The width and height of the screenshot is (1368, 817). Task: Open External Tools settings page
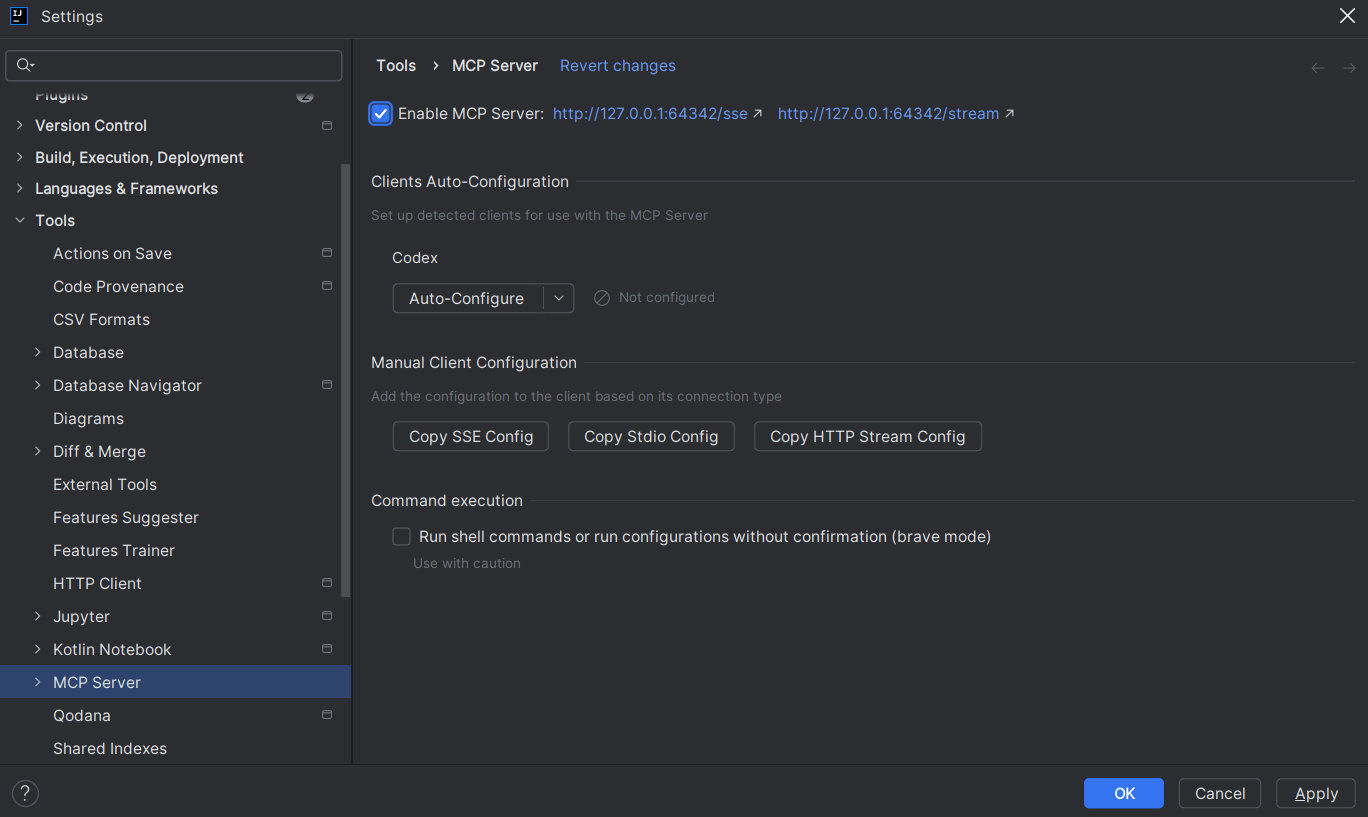pos(105,485)
